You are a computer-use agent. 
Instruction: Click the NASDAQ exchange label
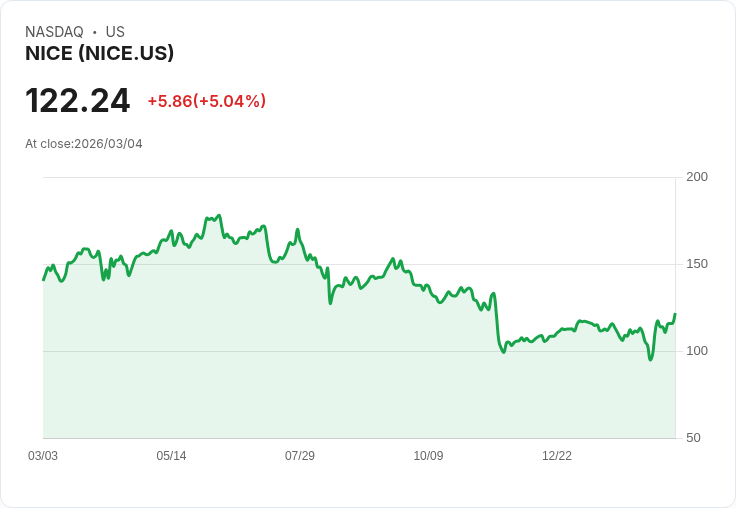tap(54, 32)
